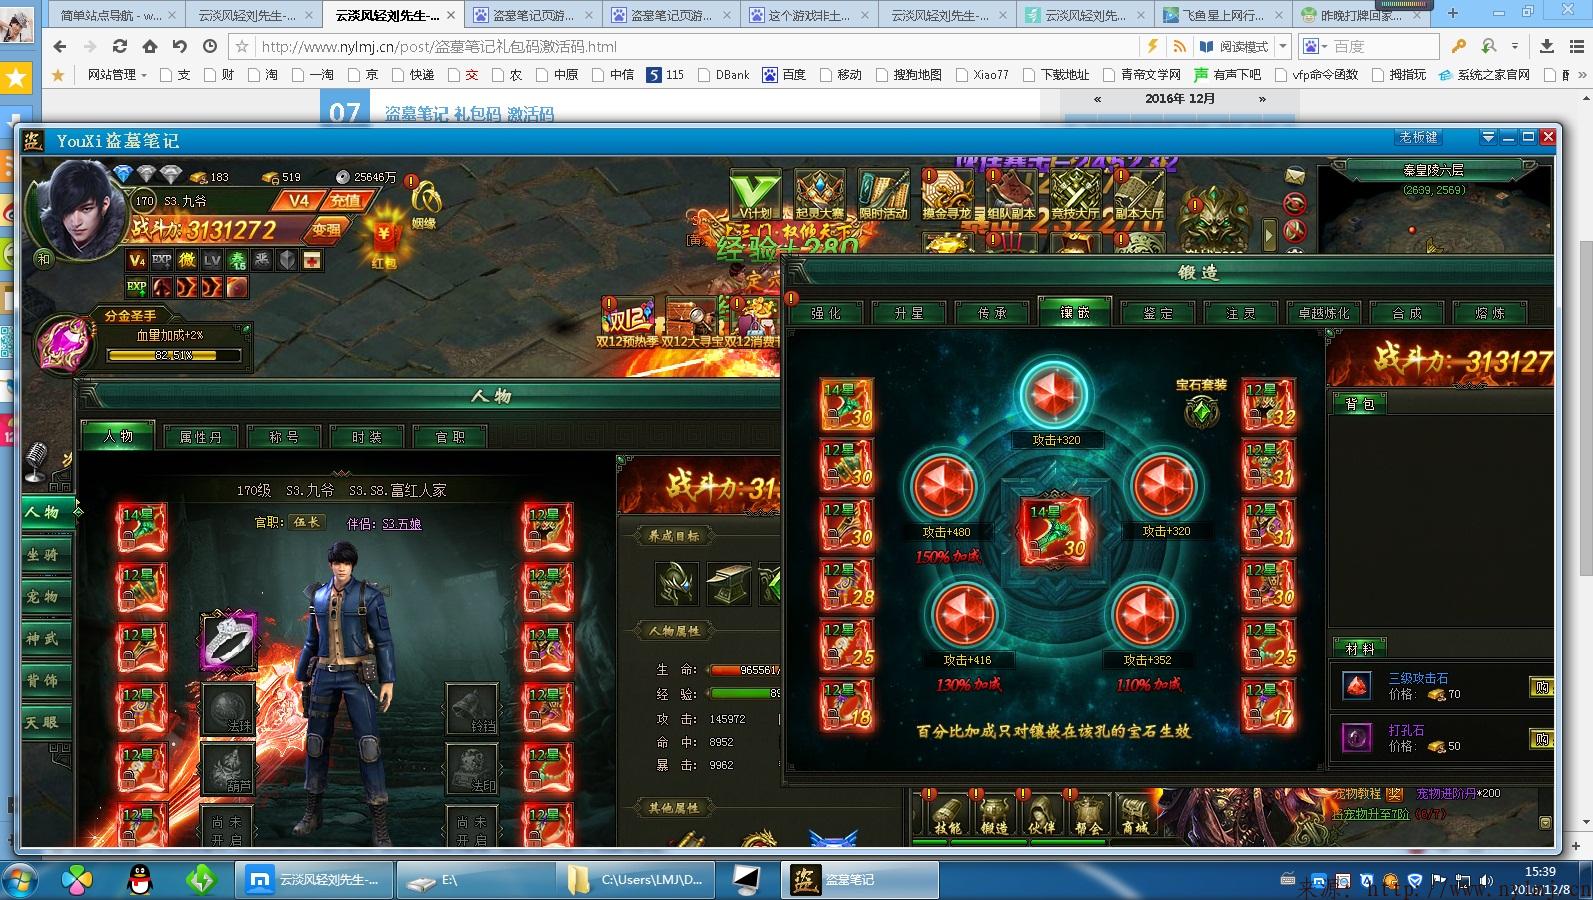The width and height of the screenshot is (1593, 900).
Task: Open the 限时活动 icon
Action: click(883, 193)
